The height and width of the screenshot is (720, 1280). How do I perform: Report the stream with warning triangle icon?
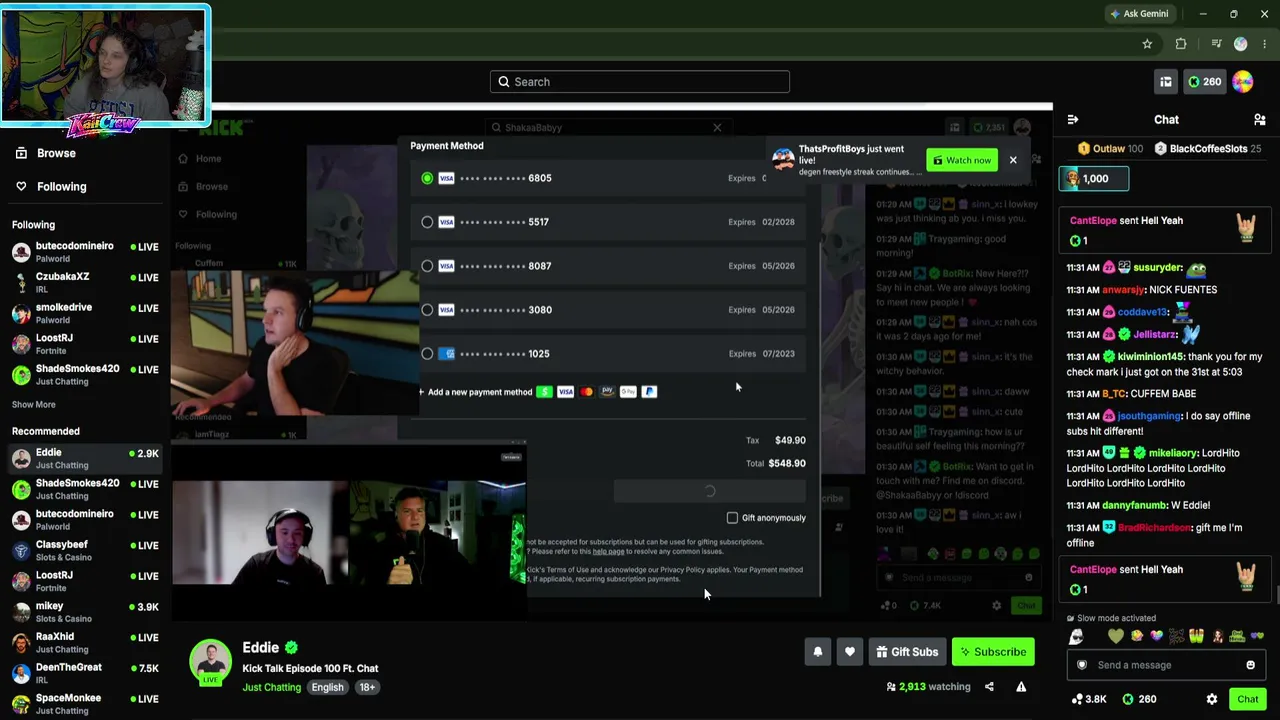pyautogui.click(x=1021, y=687)
